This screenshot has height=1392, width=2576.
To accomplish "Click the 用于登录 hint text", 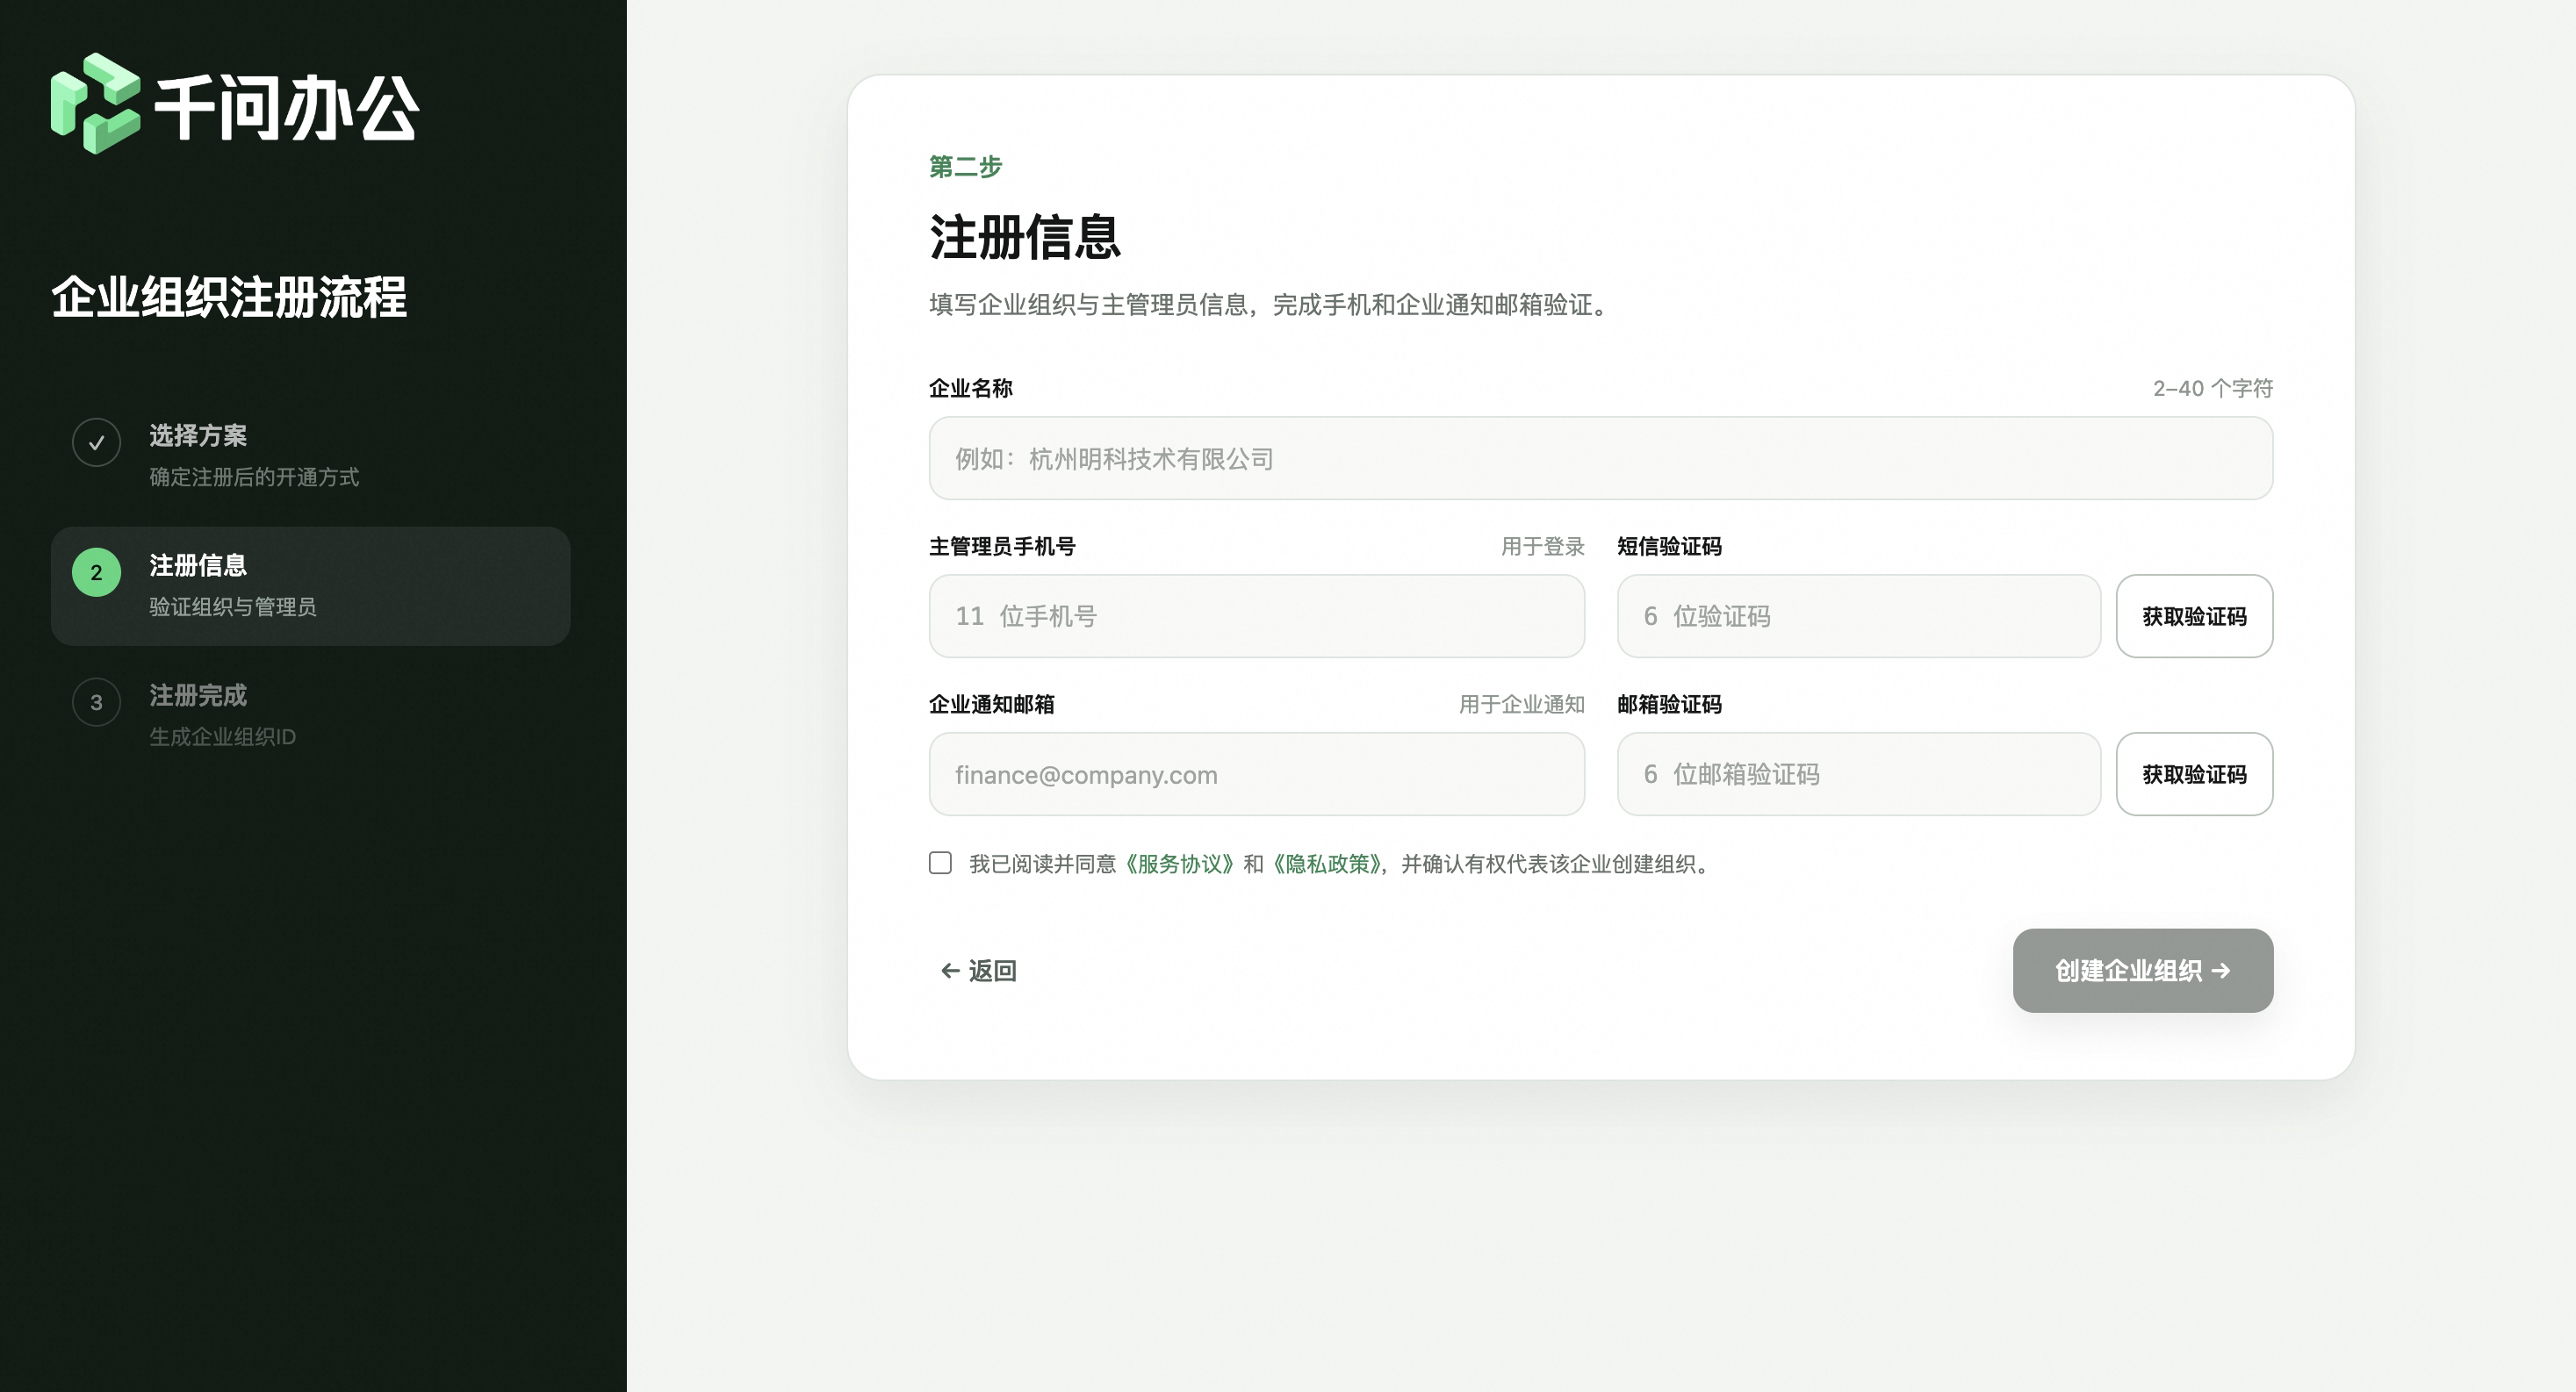I will [x=1543, y=546].
